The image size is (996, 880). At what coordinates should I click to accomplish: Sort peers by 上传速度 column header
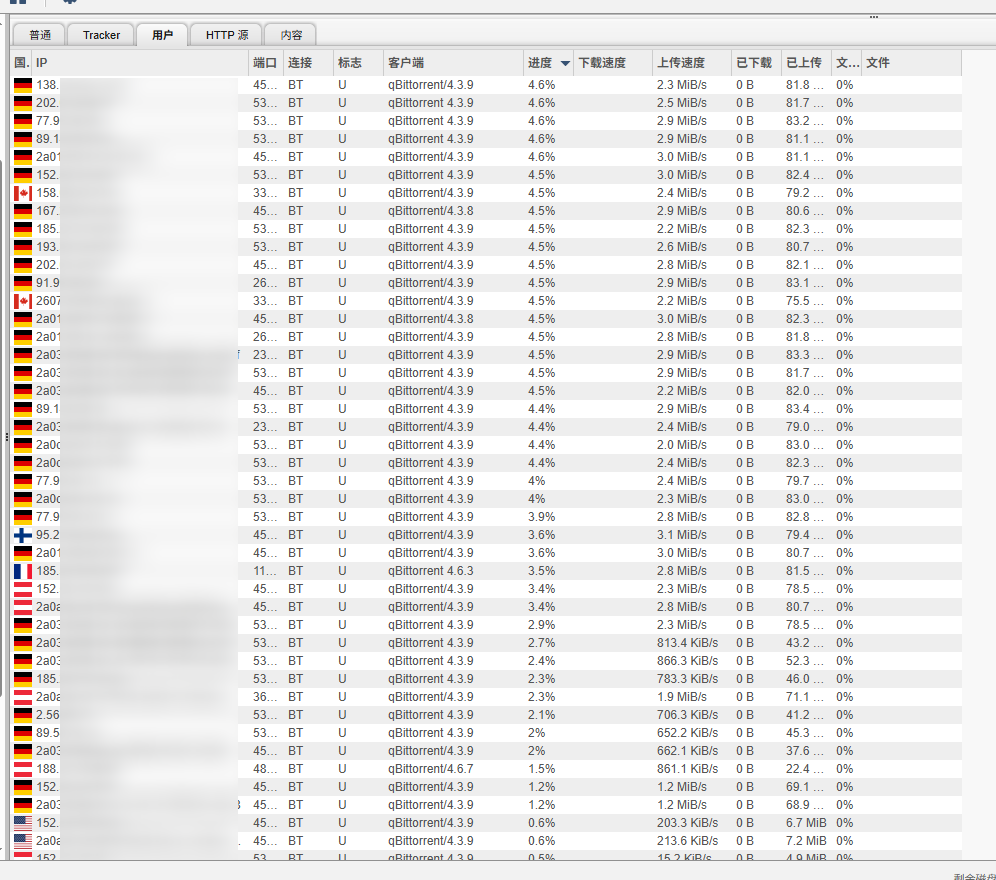(x=681, y=63)
